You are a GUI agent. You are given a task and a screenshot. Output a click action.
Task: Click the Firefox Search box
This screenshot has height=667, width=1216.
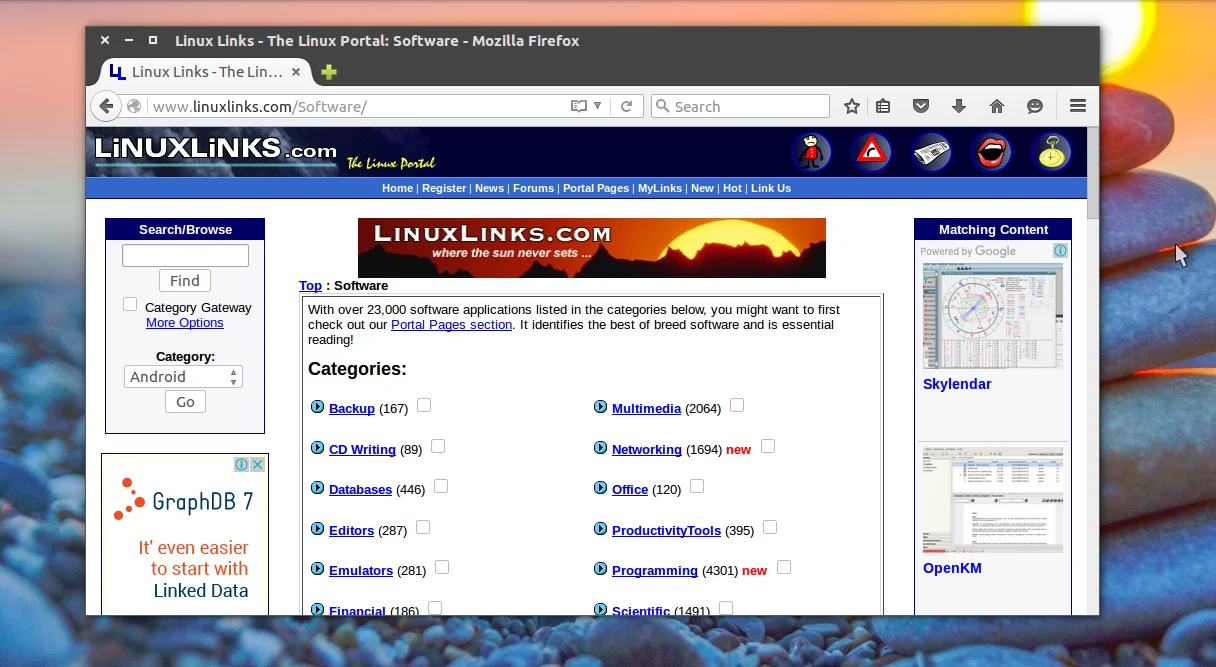(x=740, y=106)
